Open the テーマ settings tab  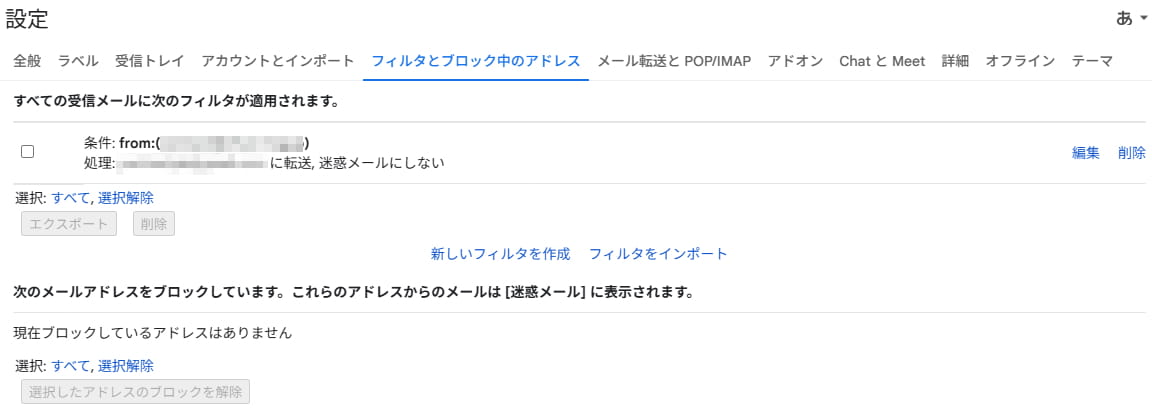tap(1092, 61)
